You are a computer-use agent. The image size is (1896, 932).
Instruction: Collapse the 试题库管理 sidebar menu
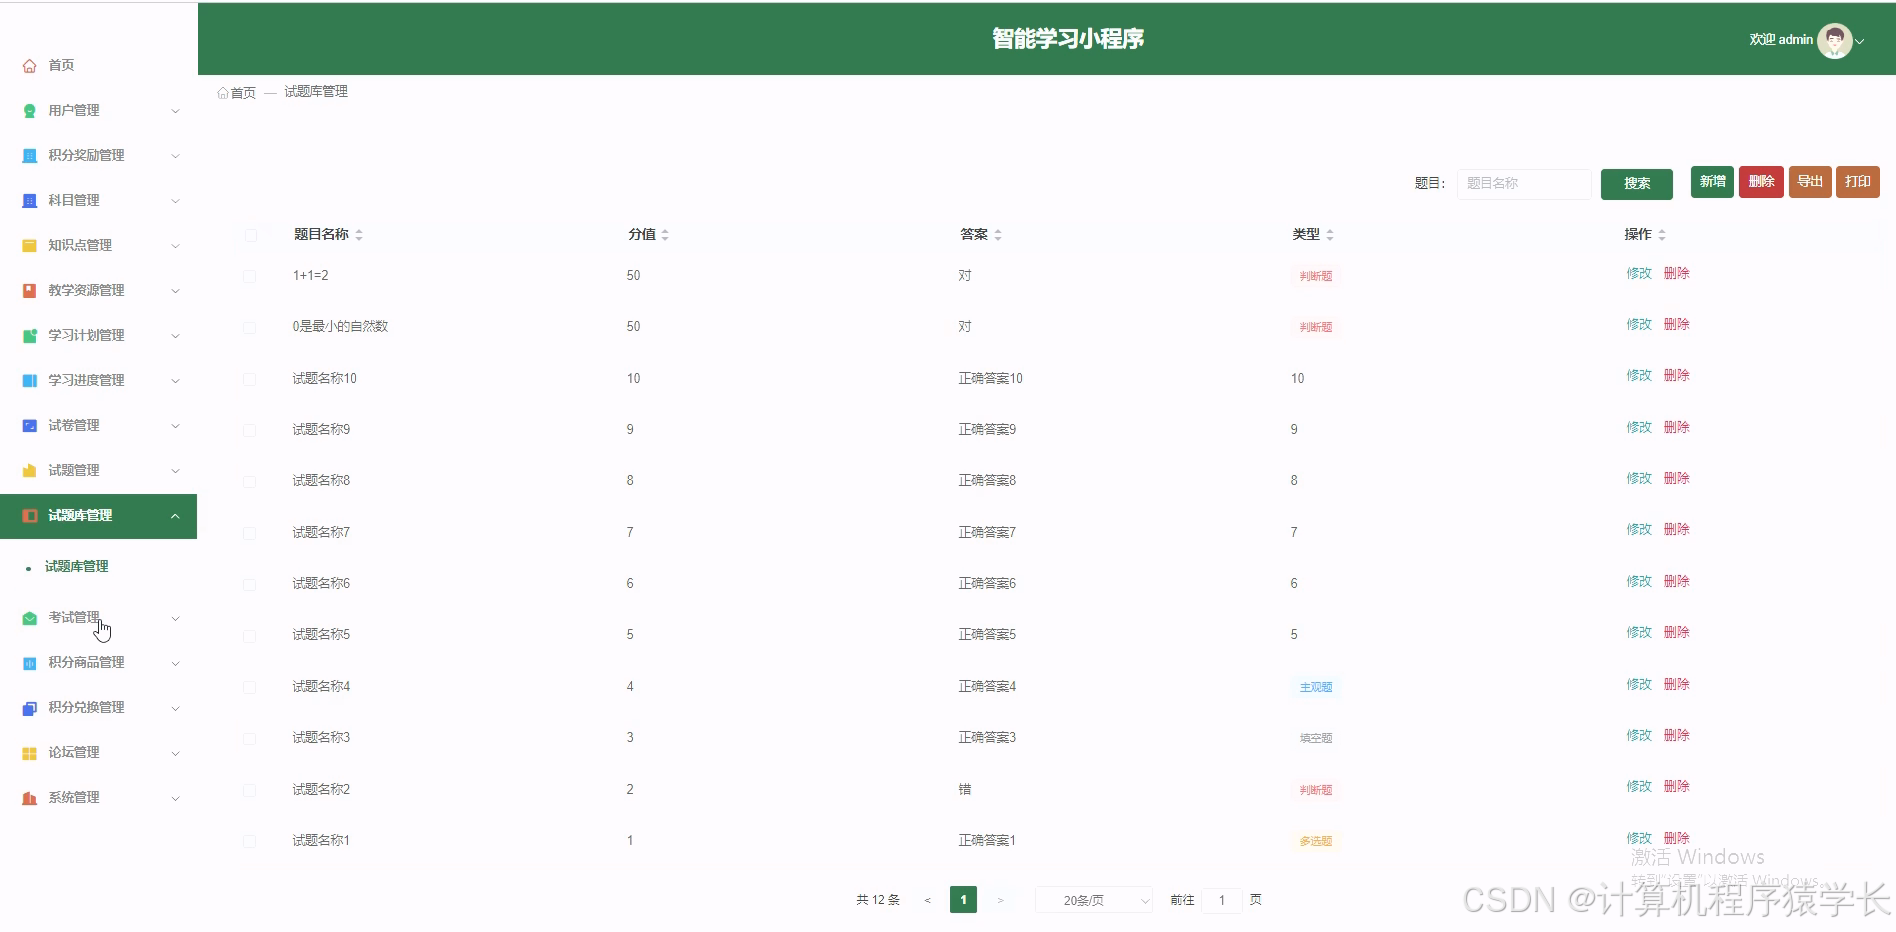100,516
